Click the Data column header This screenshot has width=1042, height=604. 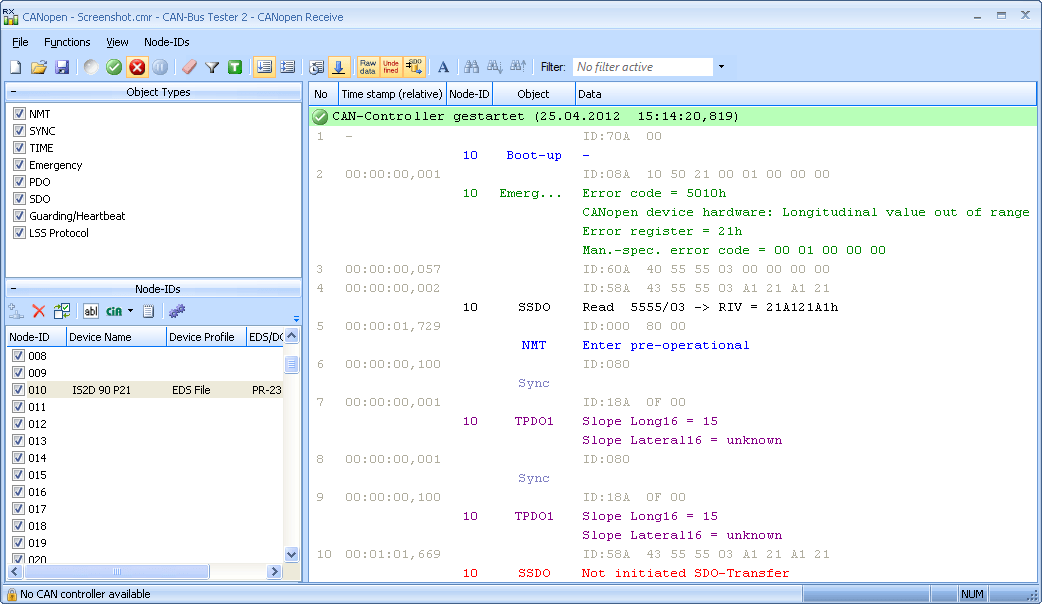coord(805,94)
